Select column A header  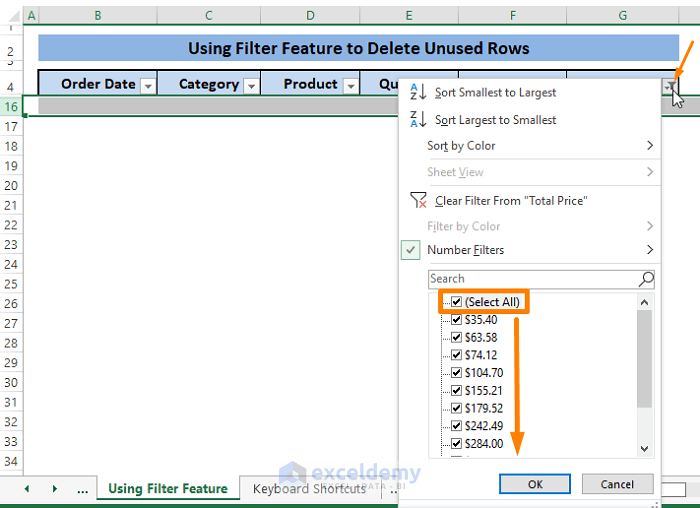[x=31, y=16]
